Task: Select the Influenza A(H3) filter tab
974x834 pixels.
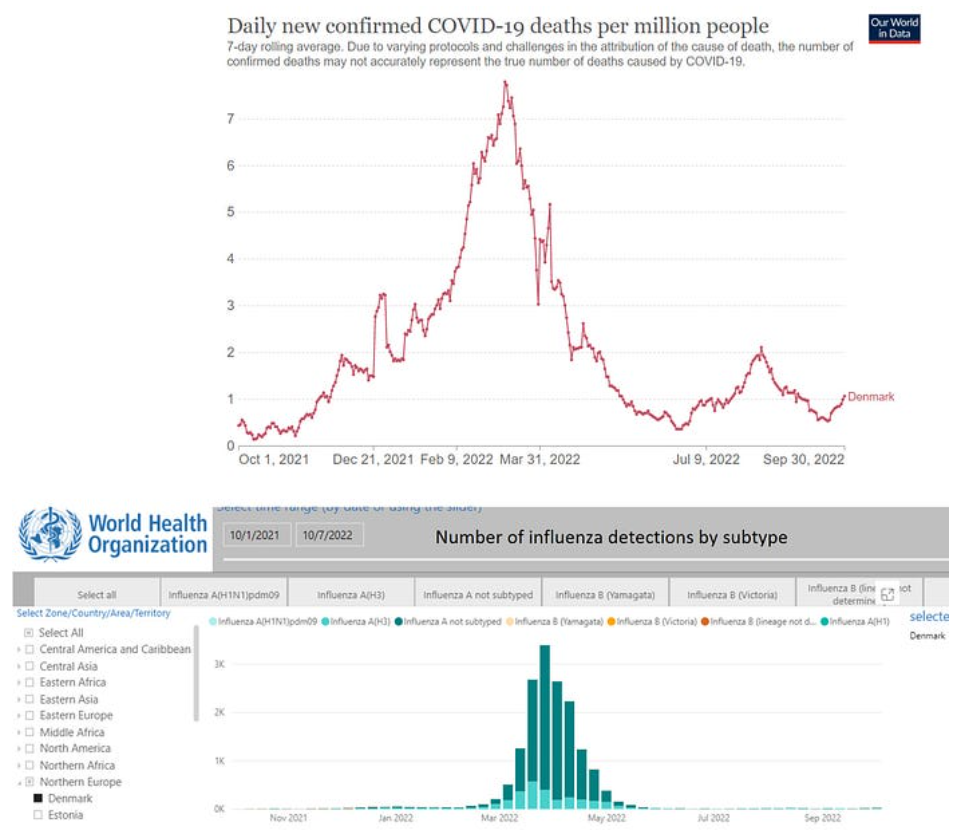Action: [350, 595]
